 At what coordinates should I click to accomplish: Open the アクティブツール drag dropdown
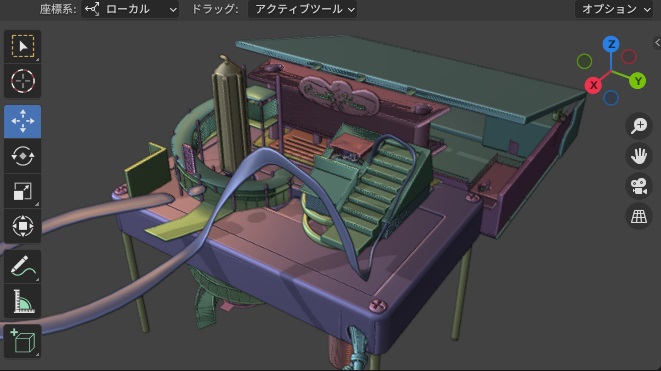click(302, 9)
